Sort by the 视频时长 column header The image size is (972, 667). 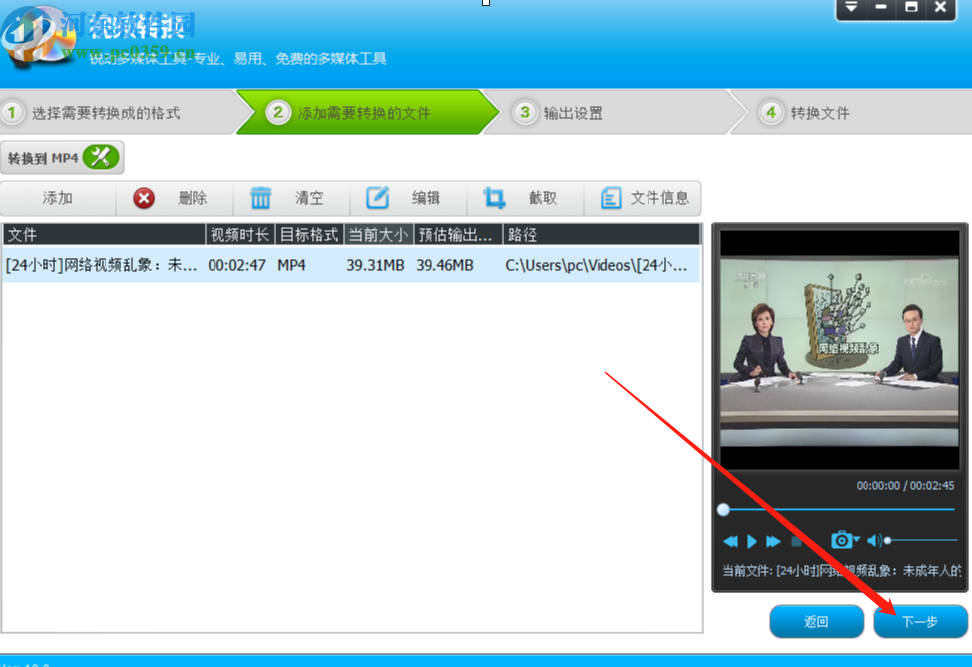pos(240,234)
